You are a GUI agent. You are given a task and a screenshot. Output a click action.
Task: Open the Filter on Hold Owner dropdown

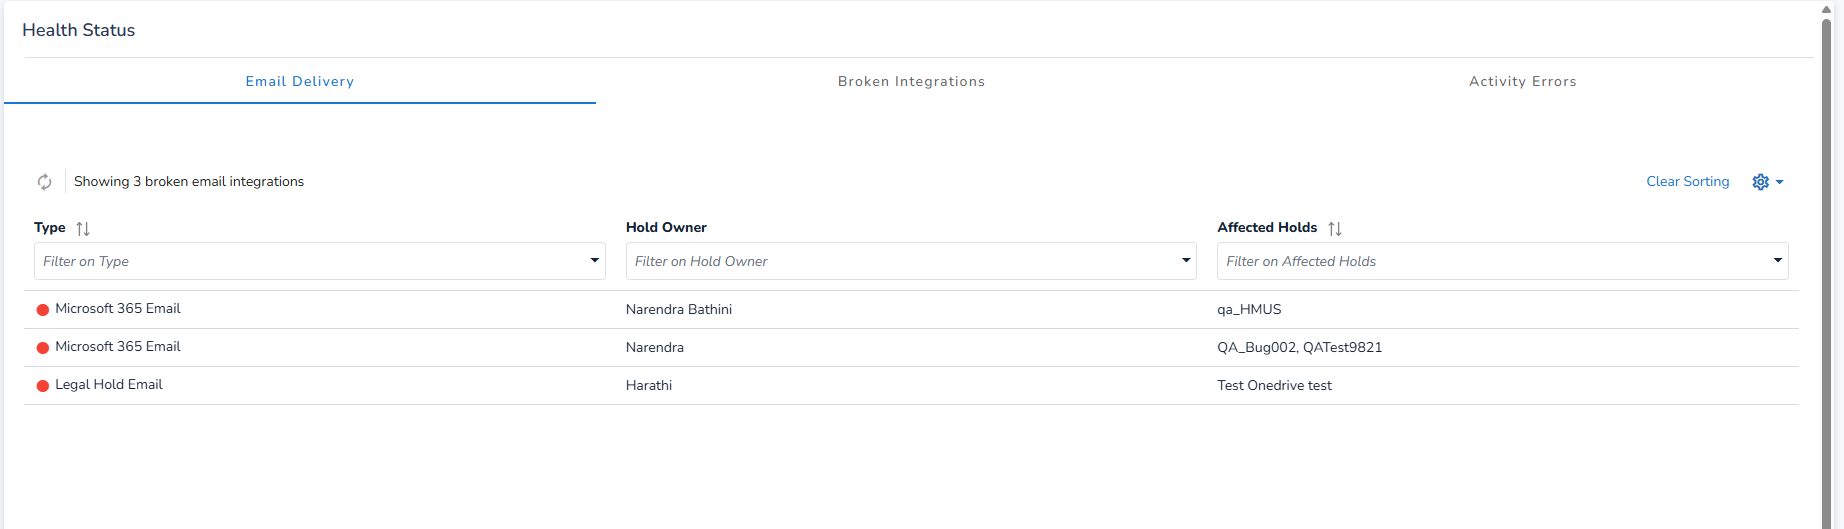(x=1186, y=261)
